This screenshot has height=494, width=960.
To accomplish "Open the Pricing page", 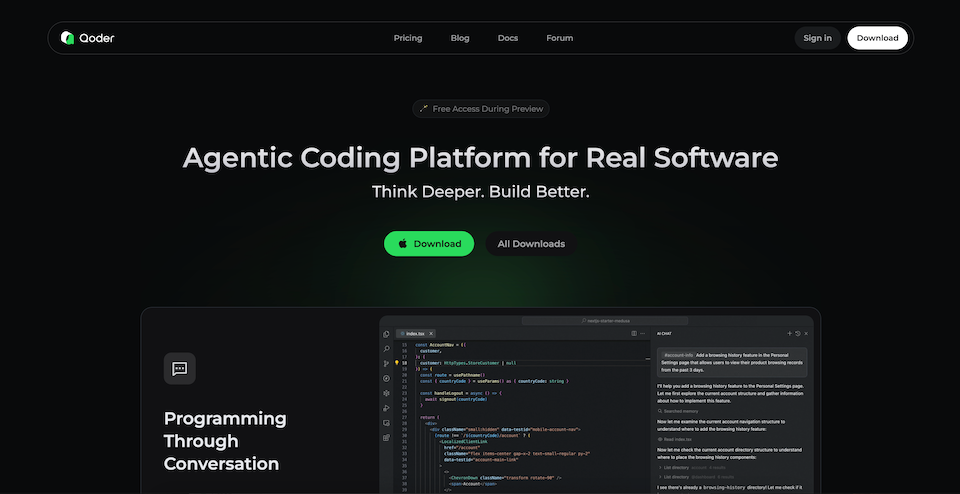I will (x=408, y=38).
